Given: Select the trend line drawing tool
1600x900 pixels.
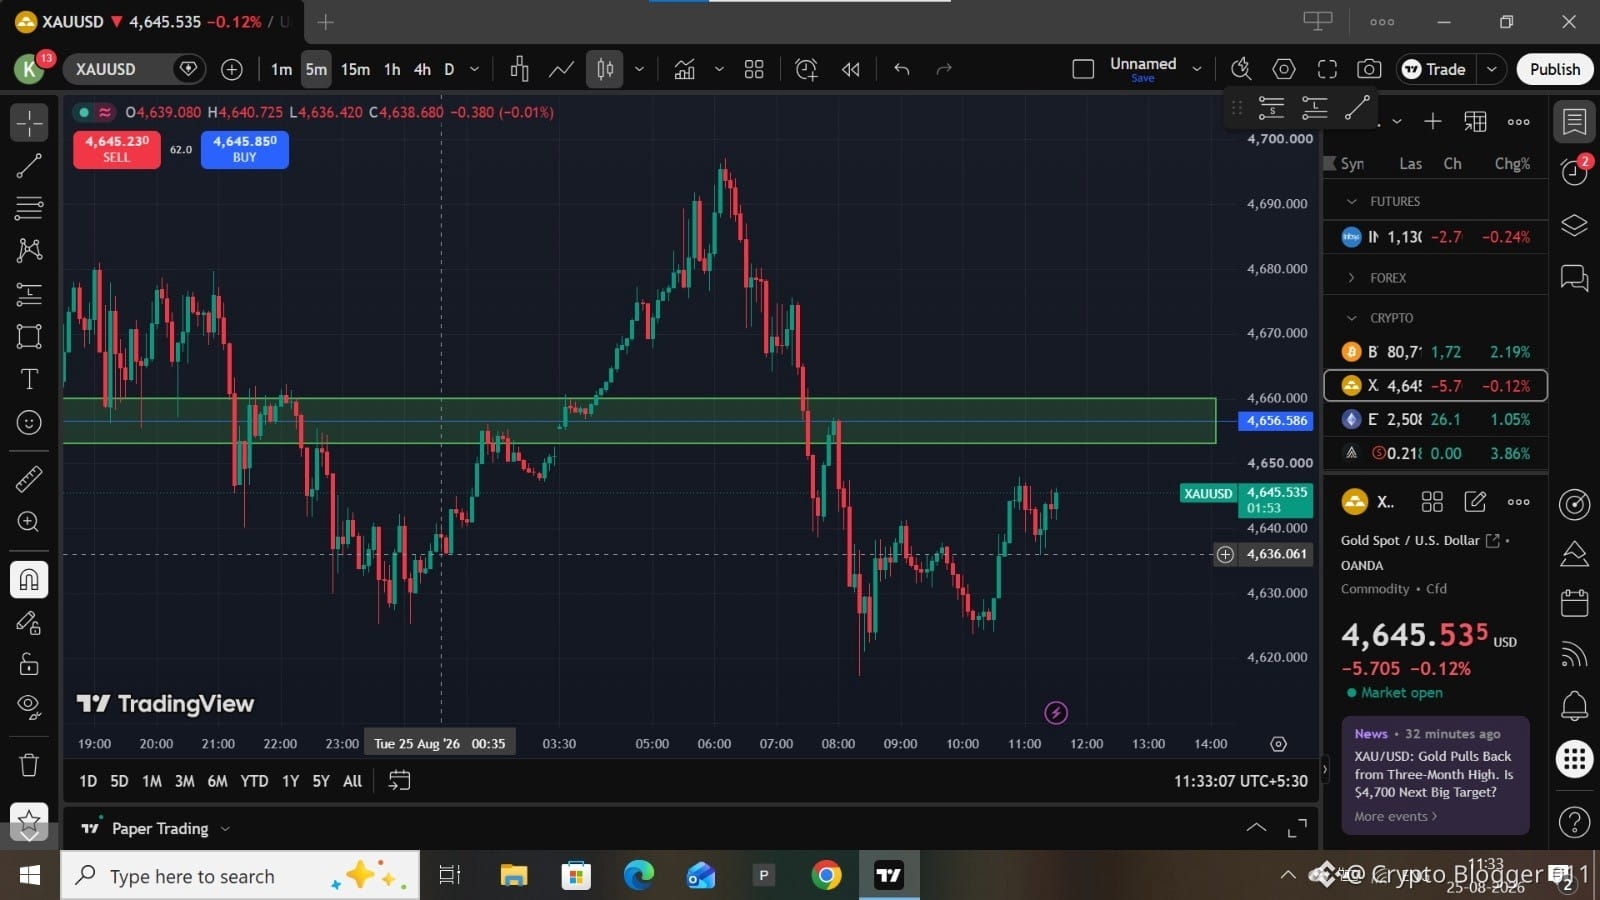Looking at the screenshot, I should (x=29, y=166).
